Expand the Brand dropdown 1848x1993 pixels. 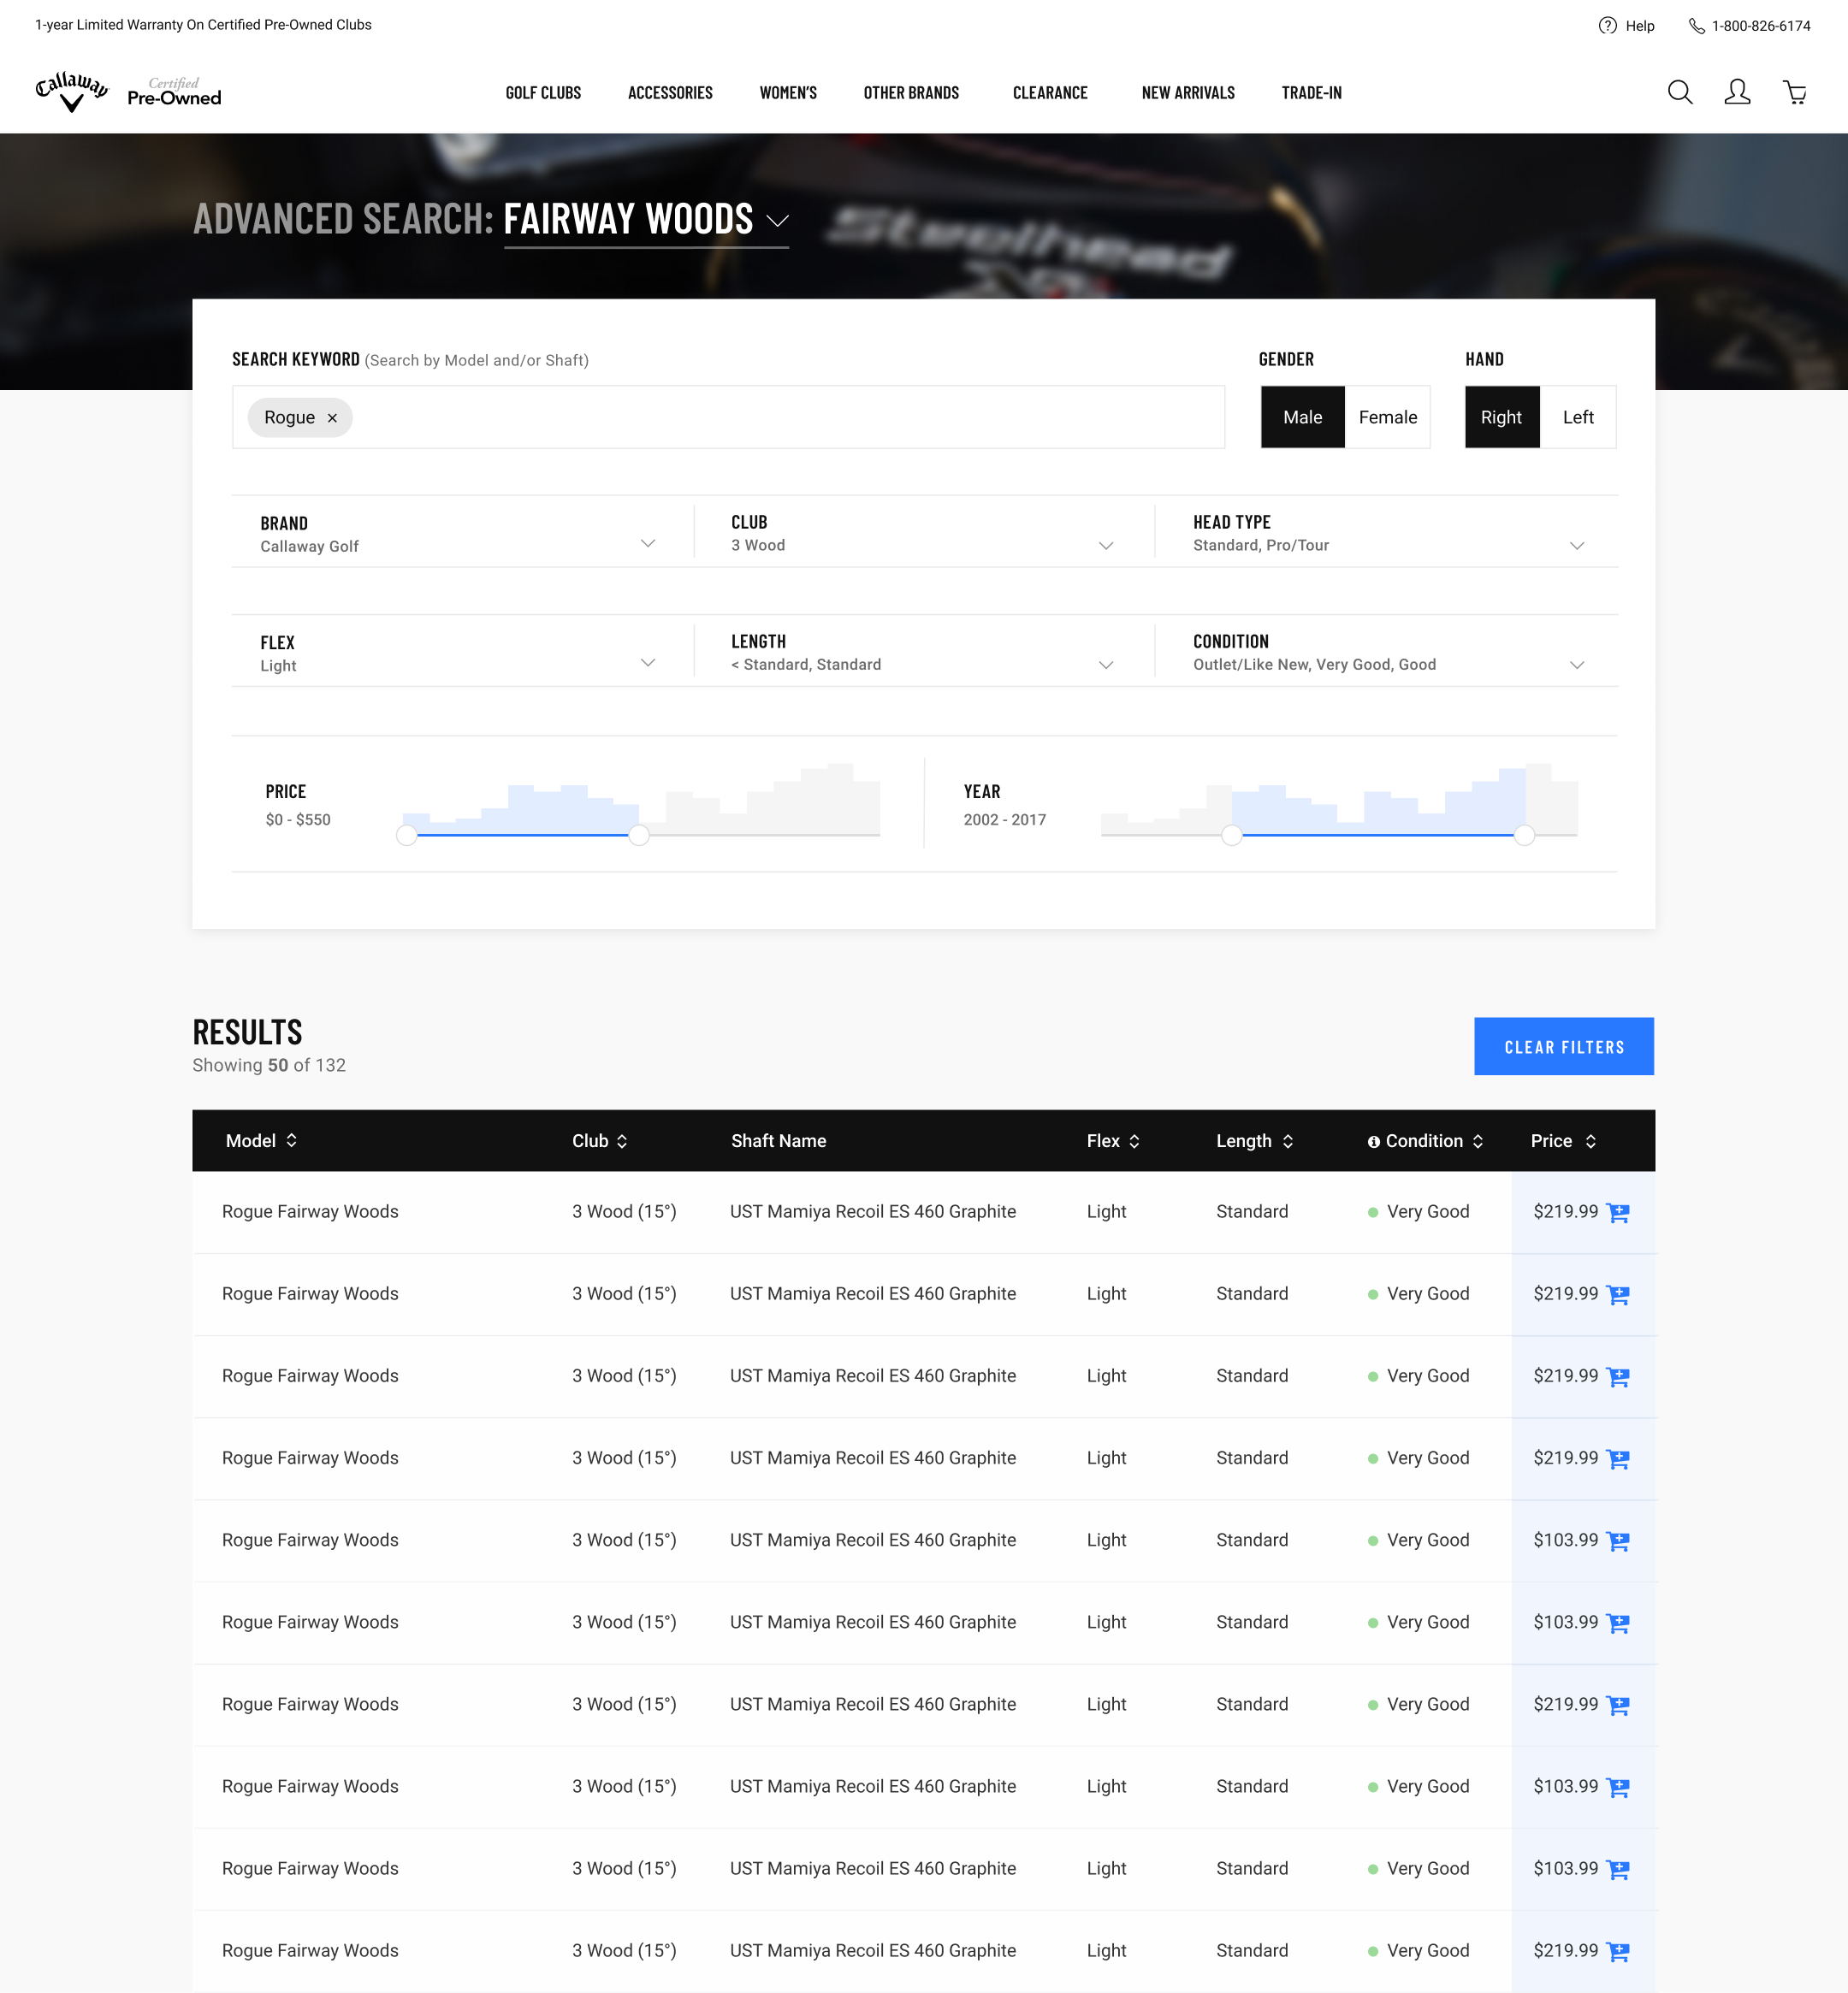(647, 544)
